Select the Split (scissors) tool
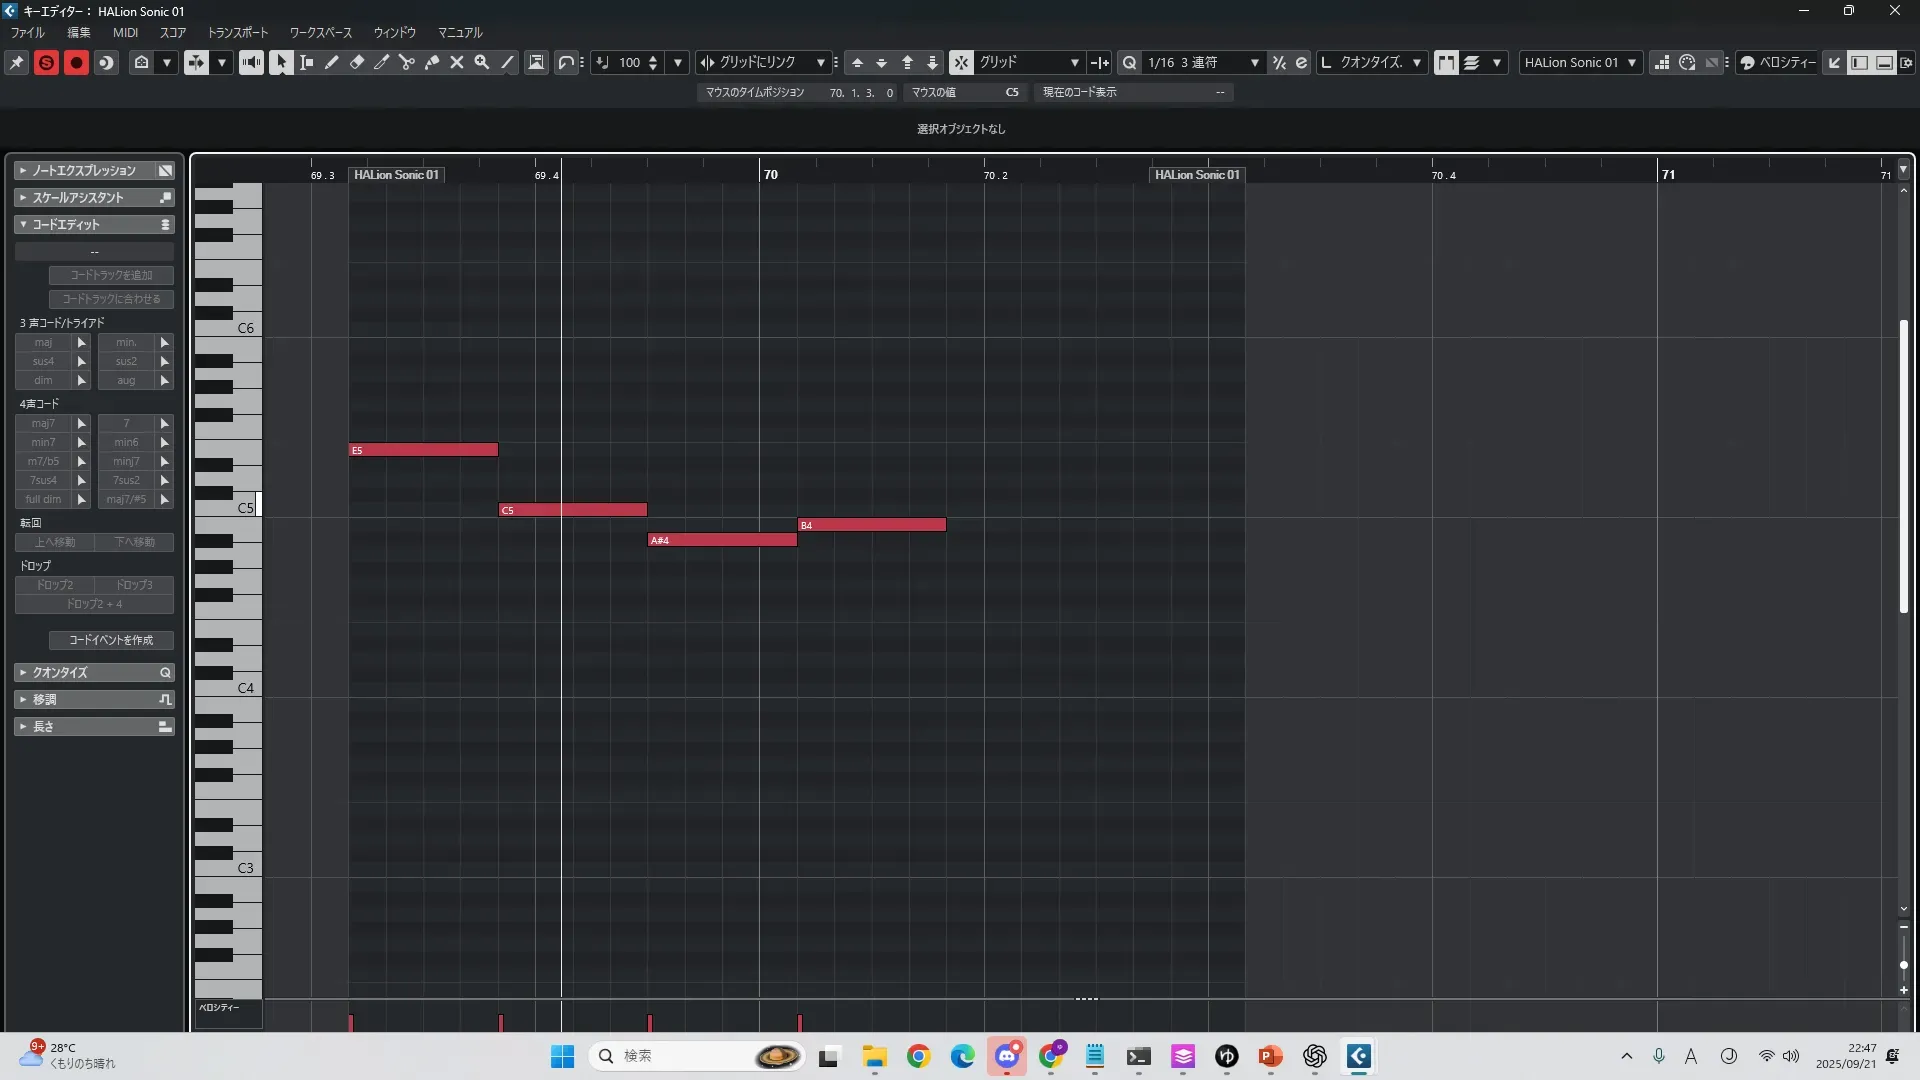1920x1080 pixels. (407, 62)
